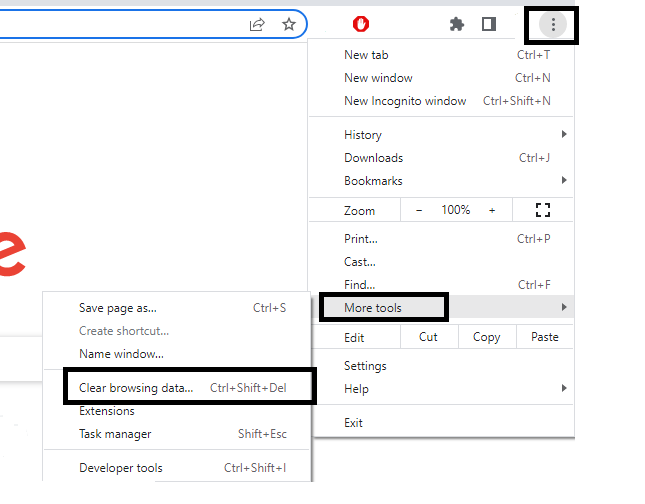Open Developer tools from submenu
The image size is (645, 504).
pyautogui.click(x=177, y=468)
